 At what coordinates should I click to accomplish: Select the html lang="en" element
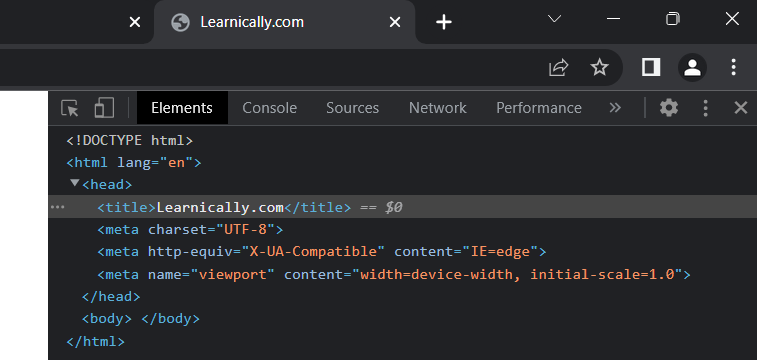pyautogui.click(x=134, y=163)
